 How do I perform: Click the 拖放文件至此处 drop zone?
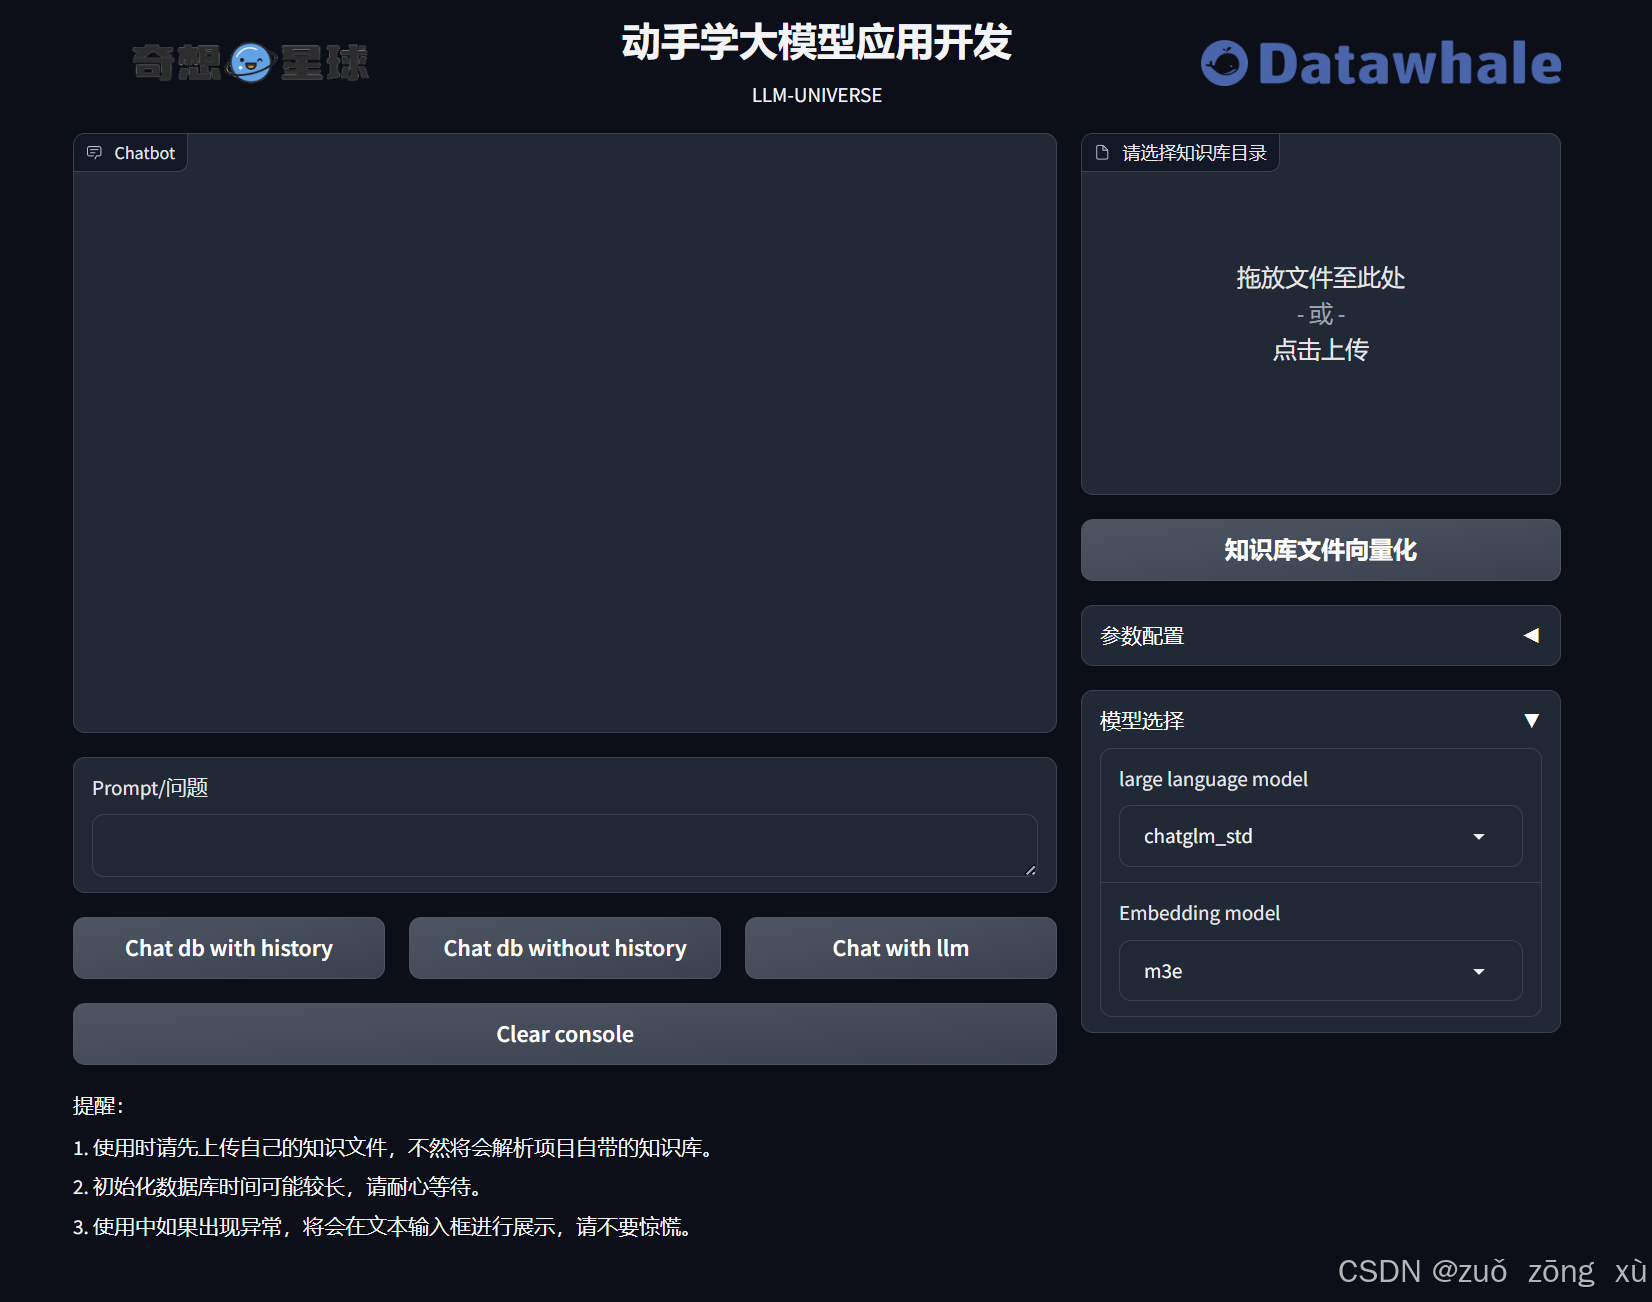[1320, 279]
